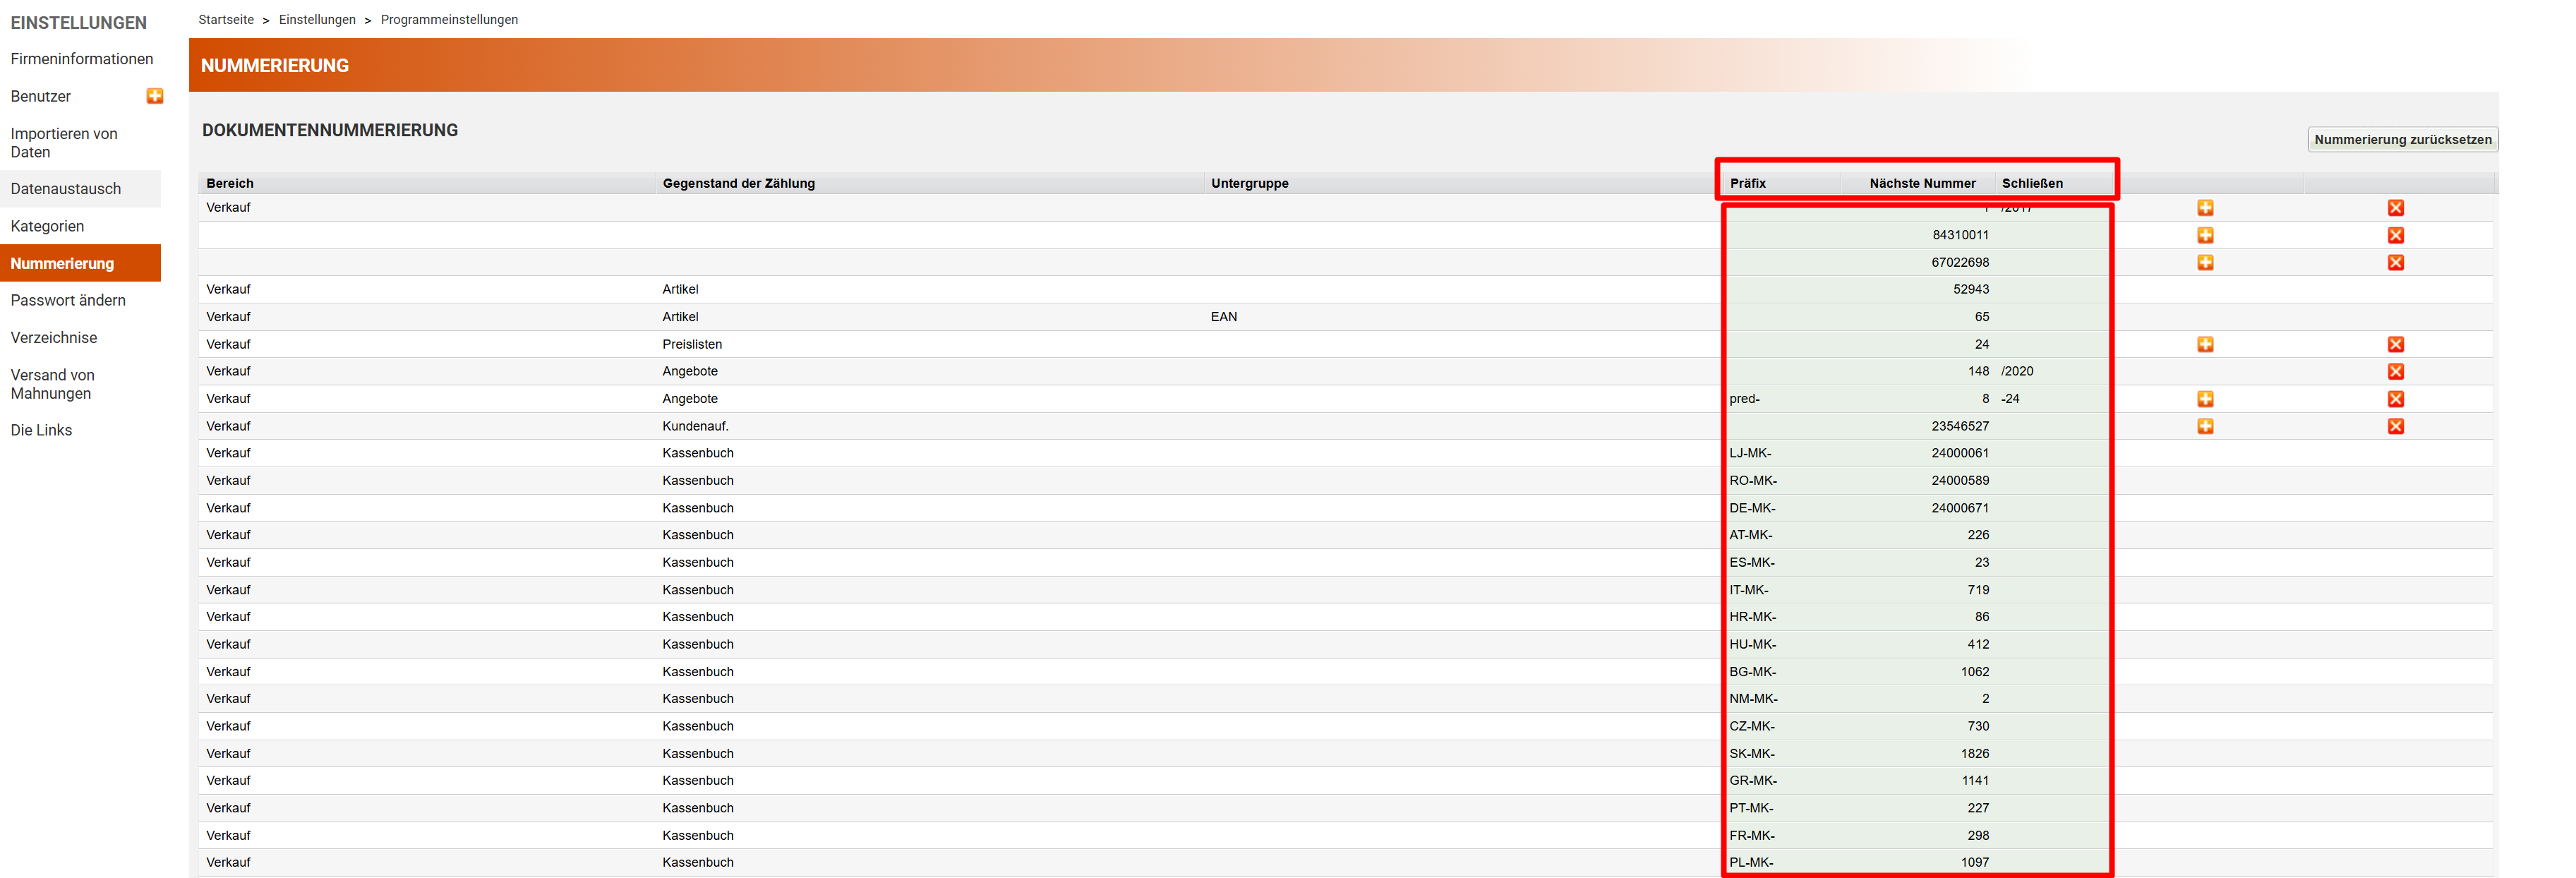Click the red X in the 67022698 row
The image size is (2576, 878).
2395,262
